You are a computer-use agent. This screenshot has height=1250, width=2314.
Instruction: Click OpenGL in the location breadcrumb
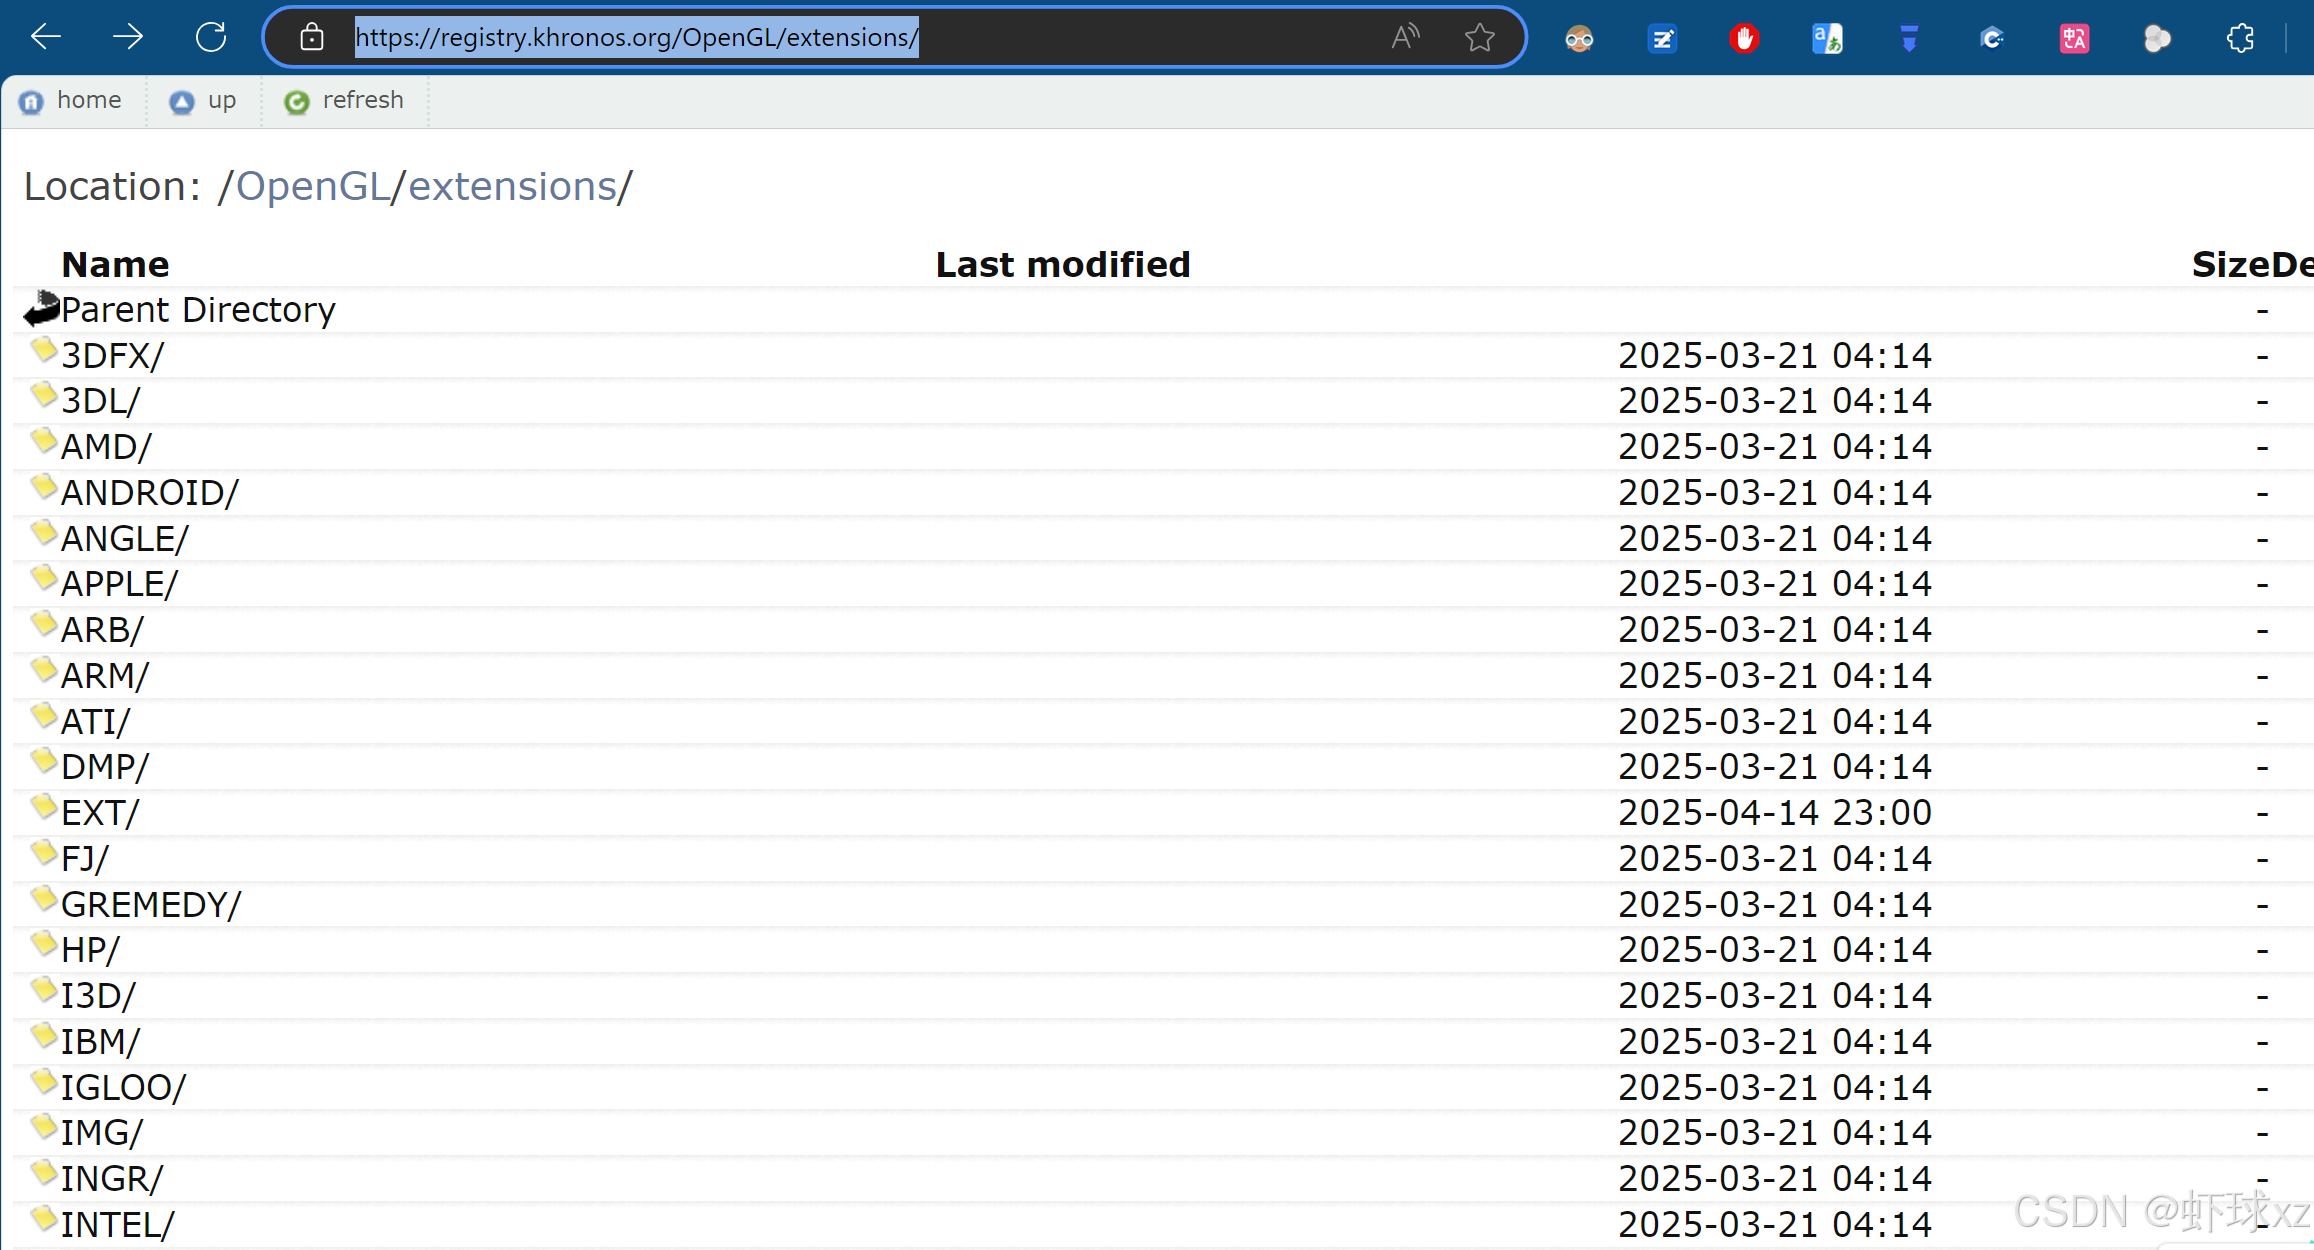coord(312,187)
